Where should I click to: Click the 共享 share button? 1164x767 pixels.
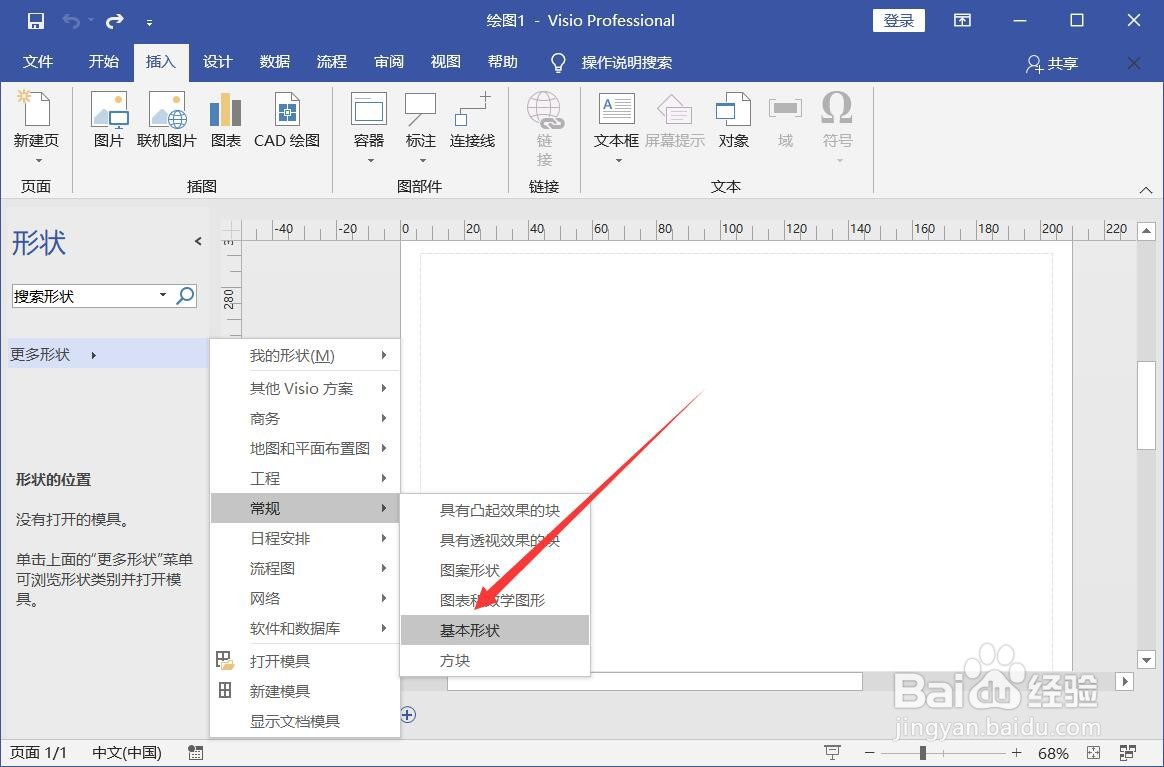click(1052, 64)
